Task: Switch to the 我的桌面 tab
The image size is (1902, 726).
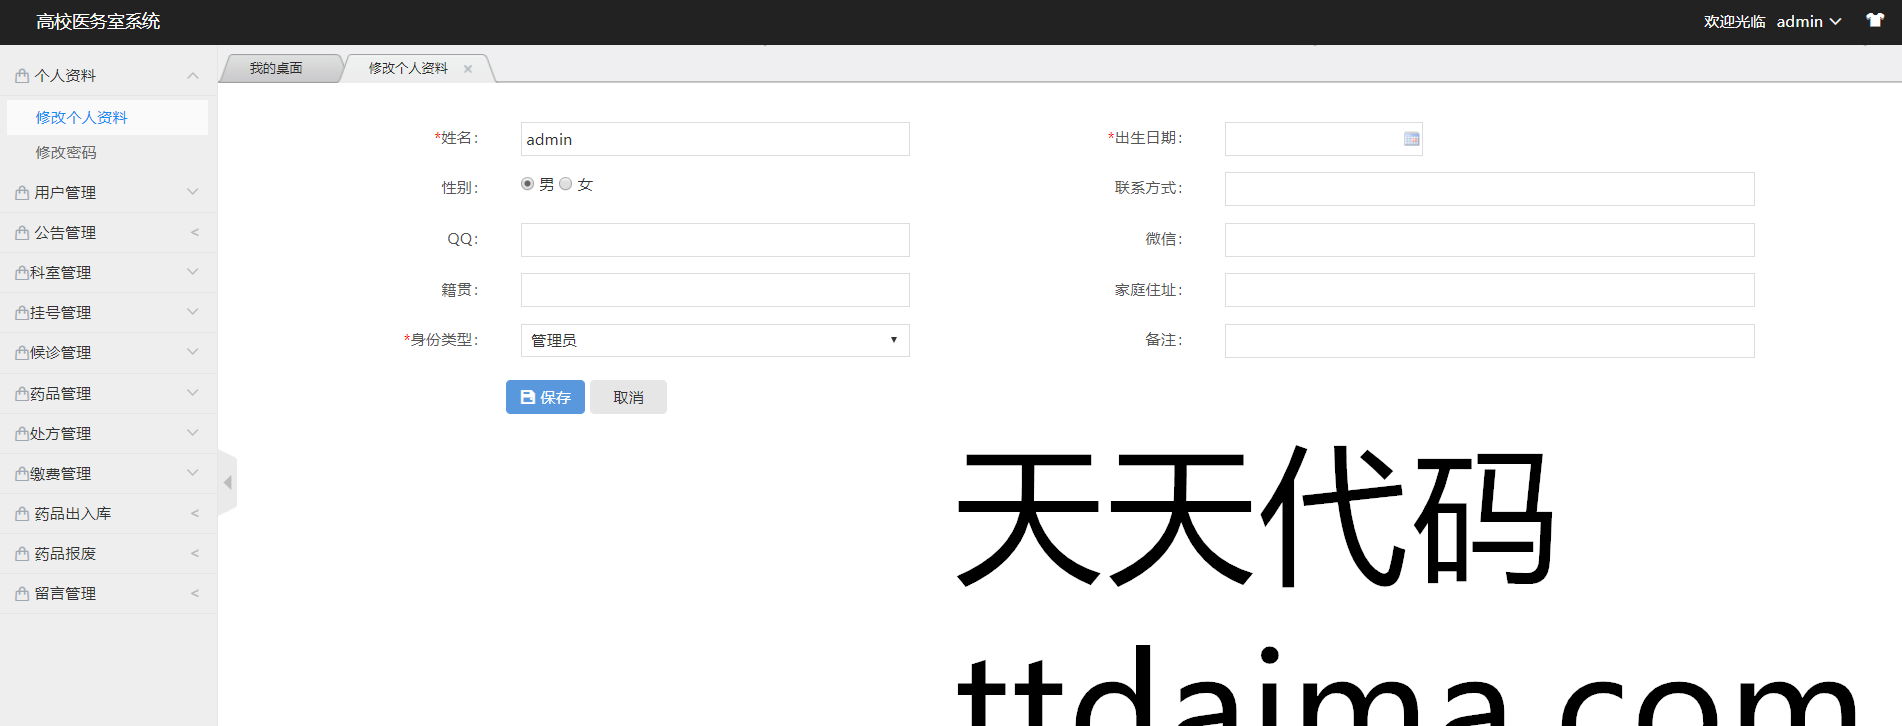Action: [276, 68]
